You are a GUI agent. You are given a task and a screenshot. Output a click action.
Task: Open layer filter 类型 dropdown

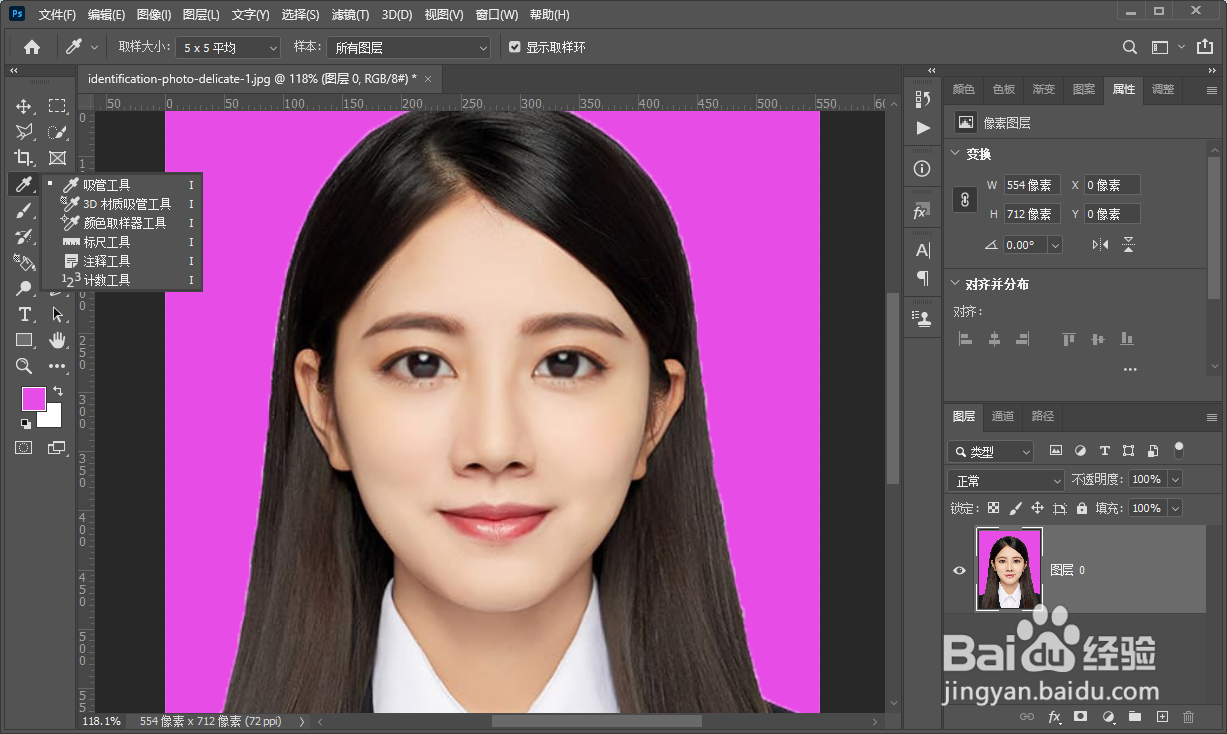pyautogui.click(x=991, y=452)
